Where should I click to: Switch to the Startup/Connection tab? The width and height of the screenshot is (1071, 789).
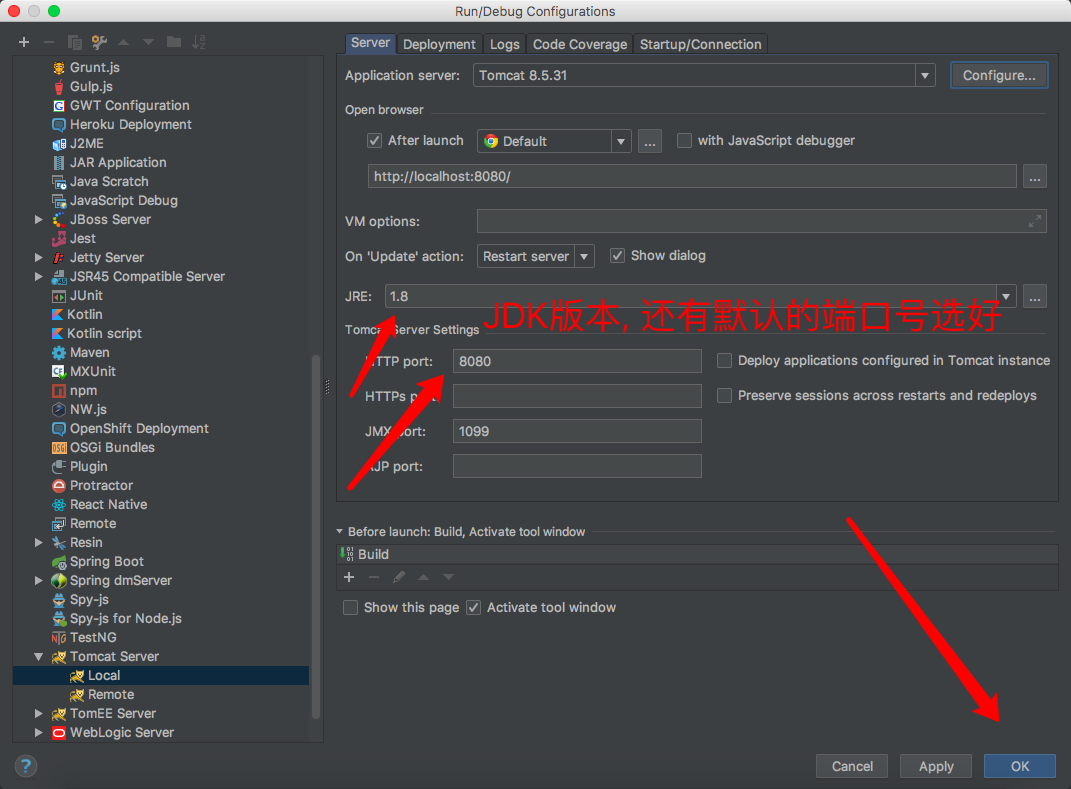(x=700, y=44)
